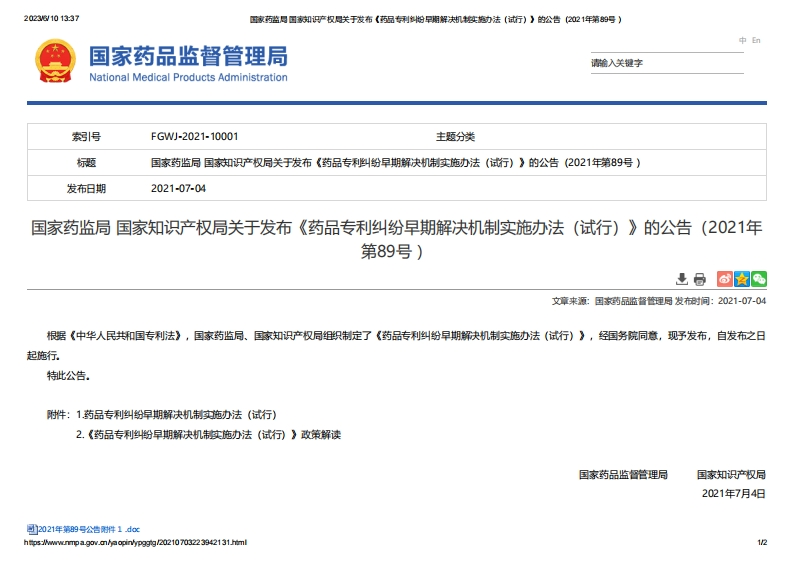Click the 国家药品监督管理局 site title
This screenshot has height=561, width=793.
[188, 55]
